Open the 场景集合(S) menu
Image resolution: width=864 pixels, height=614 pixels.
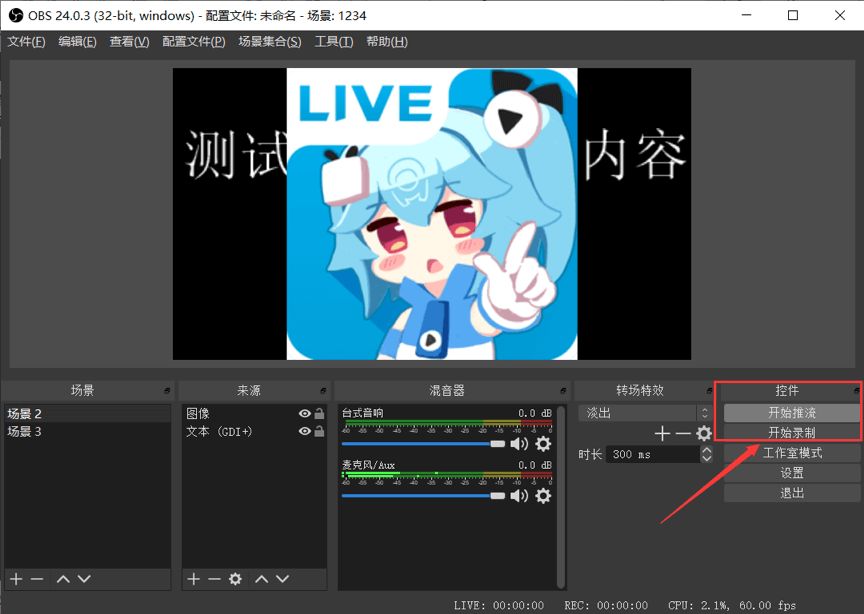click(x=269, y=42)
